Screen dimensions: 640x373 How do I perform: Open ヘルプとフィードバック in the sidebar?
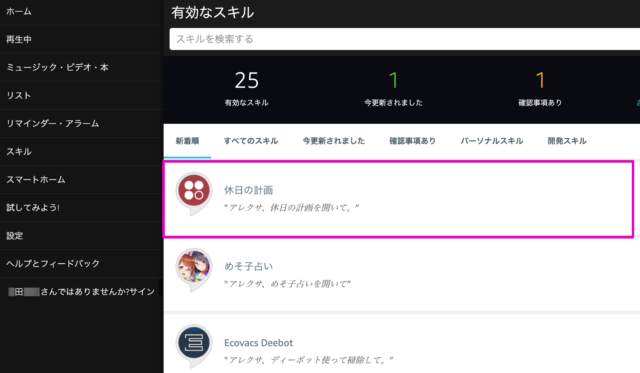click(x=53, y=264)
